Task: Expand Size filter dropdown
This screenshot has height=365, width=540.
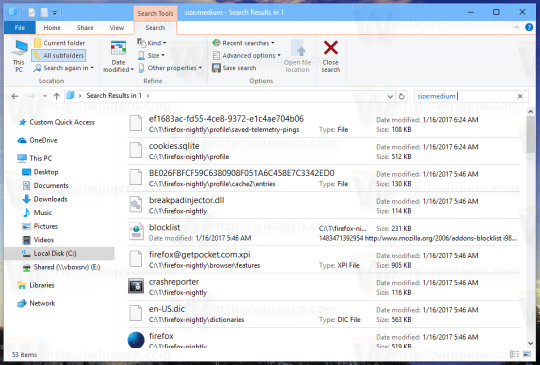Action: (x=151, y=55)
